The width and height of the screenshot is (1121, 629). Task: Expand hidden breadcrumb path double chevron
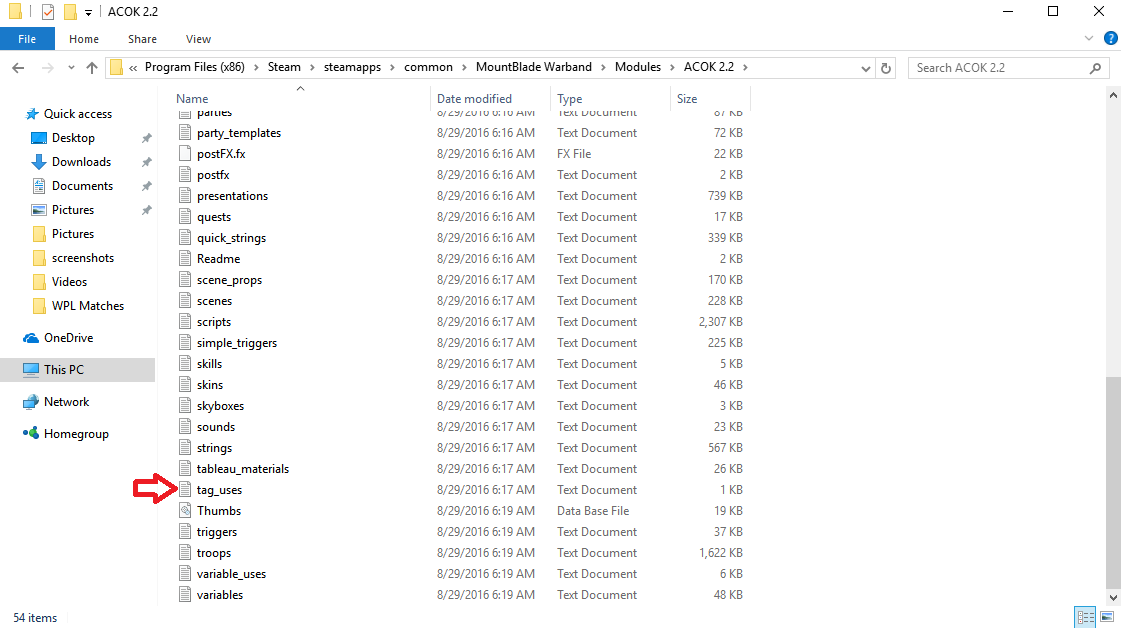(x=133, y=69)
